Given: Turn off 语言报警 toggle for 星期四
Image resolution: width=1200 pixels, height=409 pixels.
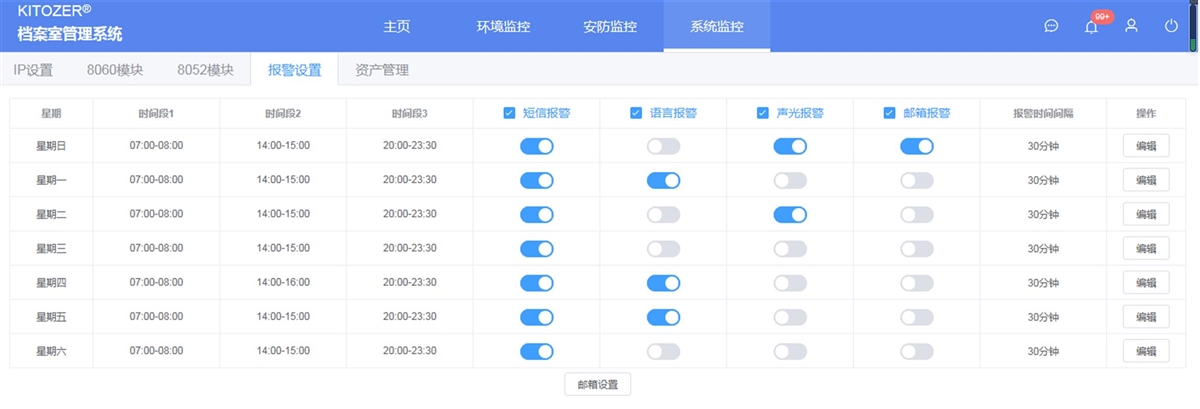Looking at the screenshot, I should coord(663,283).
